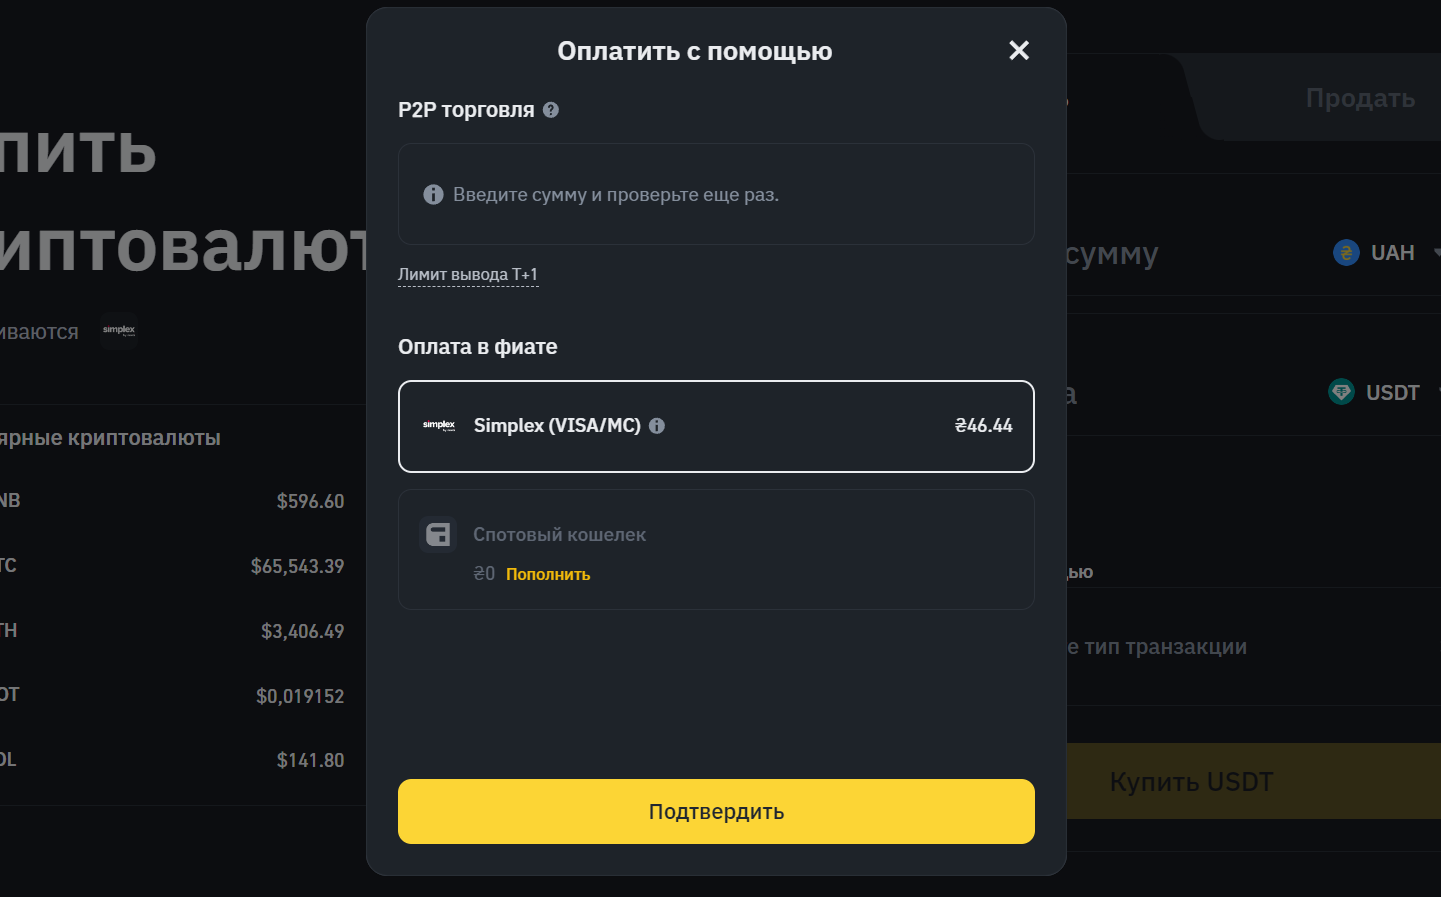Click the info icon beside Введите сумму

tap(433, 195)
